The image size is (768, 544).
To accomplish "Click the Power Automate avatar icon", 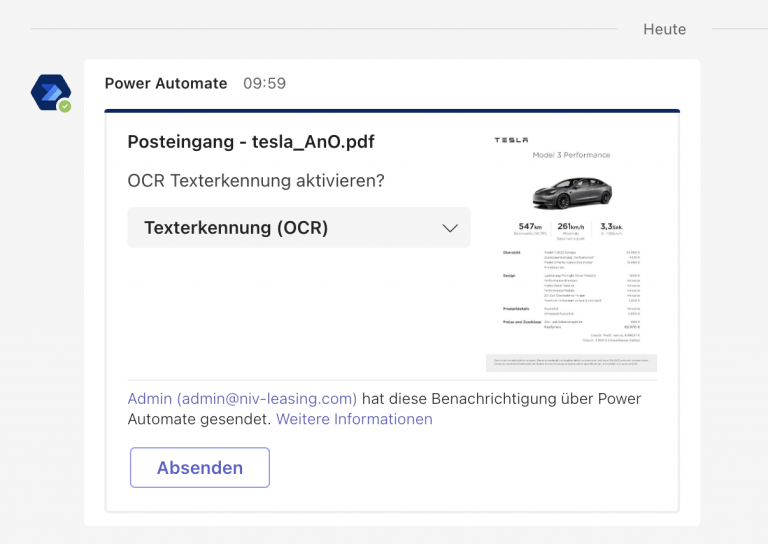I will coord(51,93).
